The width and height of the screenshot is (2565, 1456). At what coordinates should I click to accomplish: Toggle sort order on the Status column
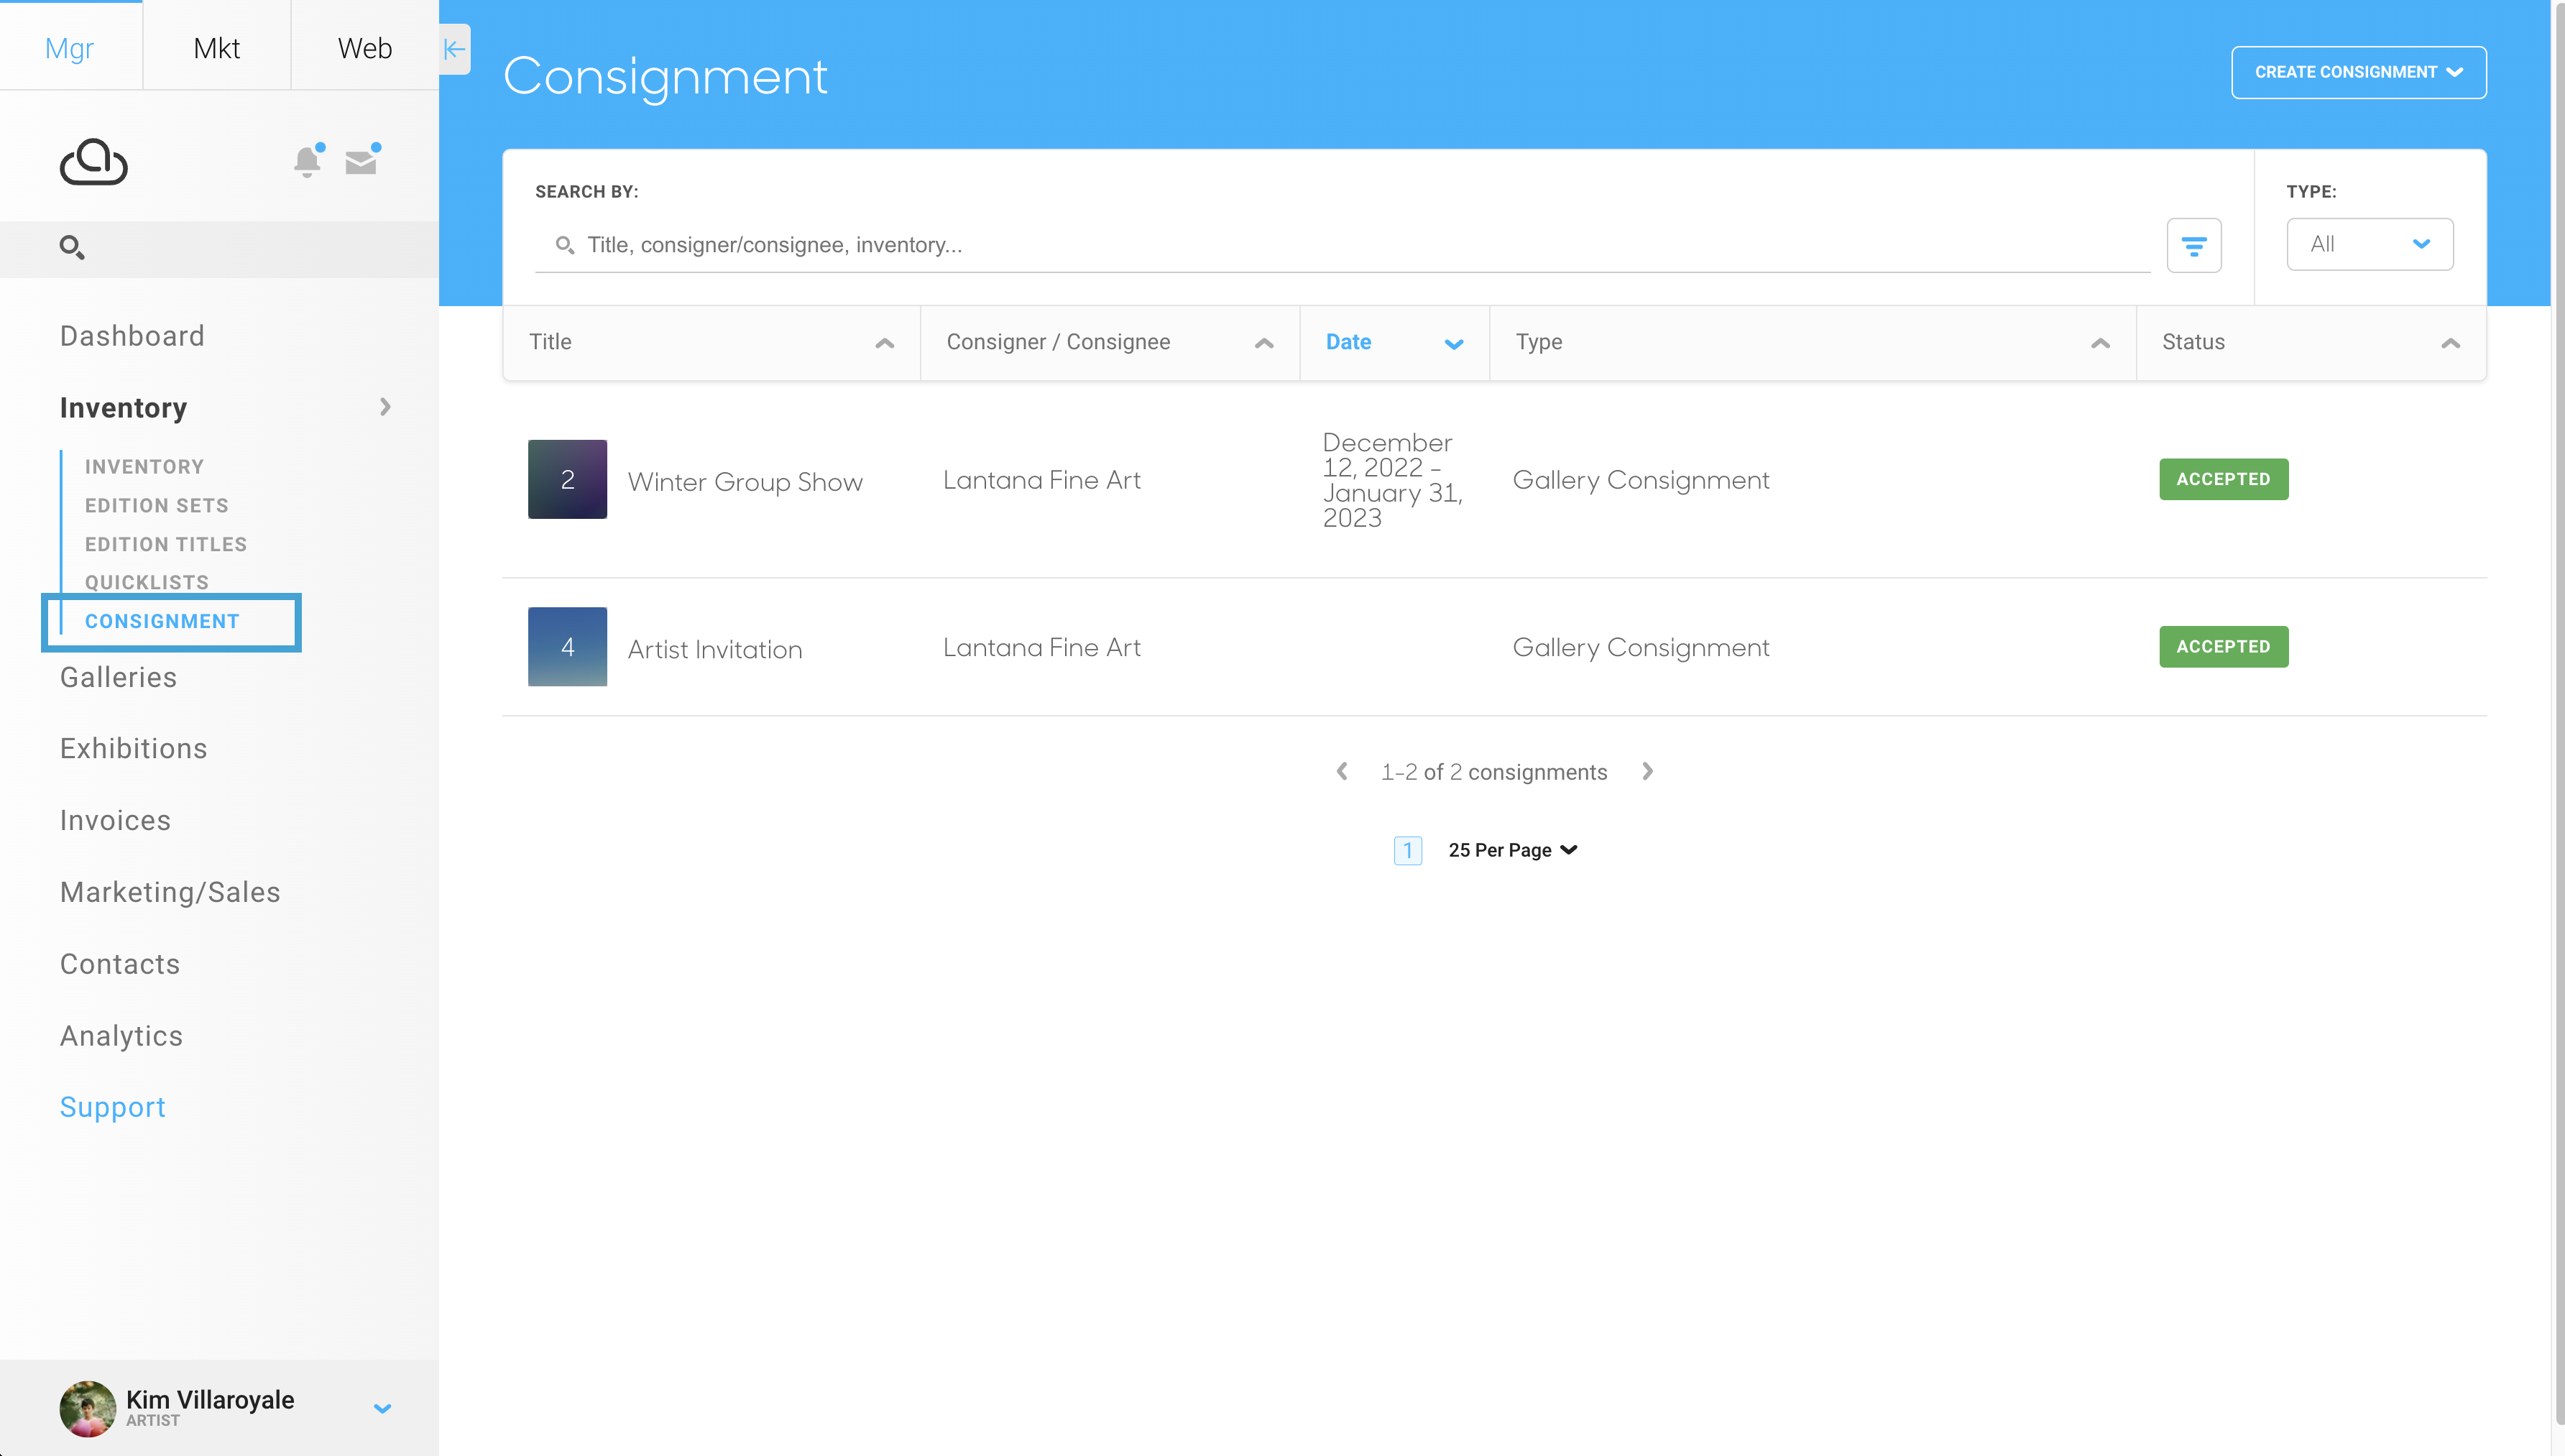click(2451, 343)
